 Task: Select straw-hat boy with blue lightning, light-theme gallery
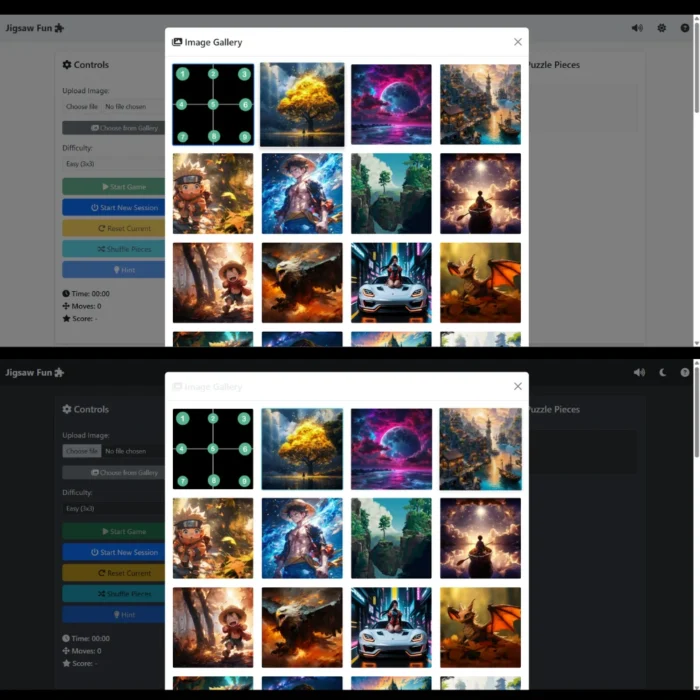coord(302,194)
